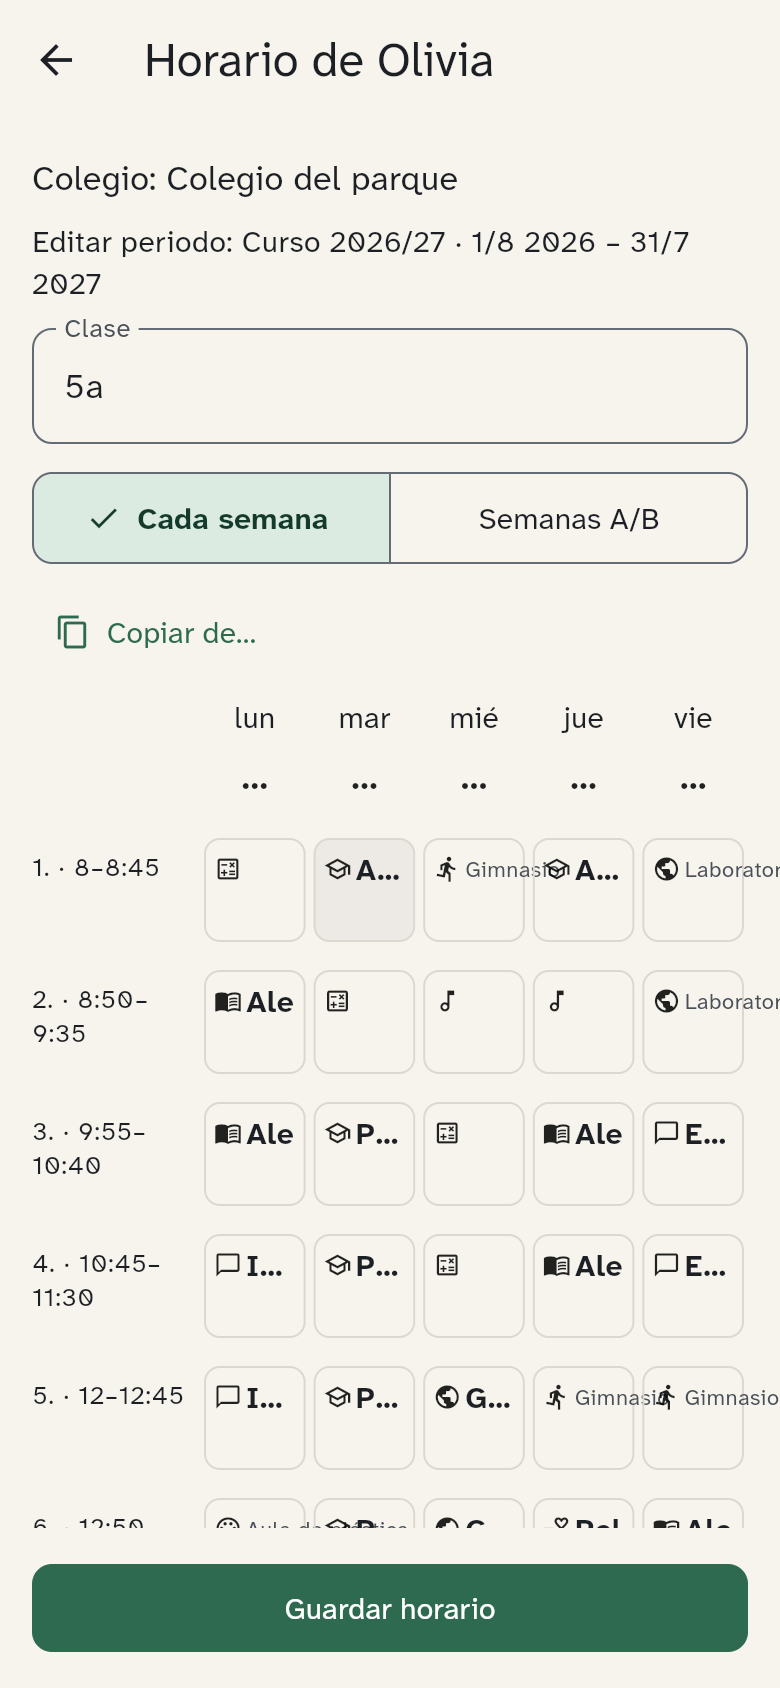Open Tuesday period 5 graduation cap cell
The height and width of the screenshot is (1688, 780).
tap(364, 1418)
